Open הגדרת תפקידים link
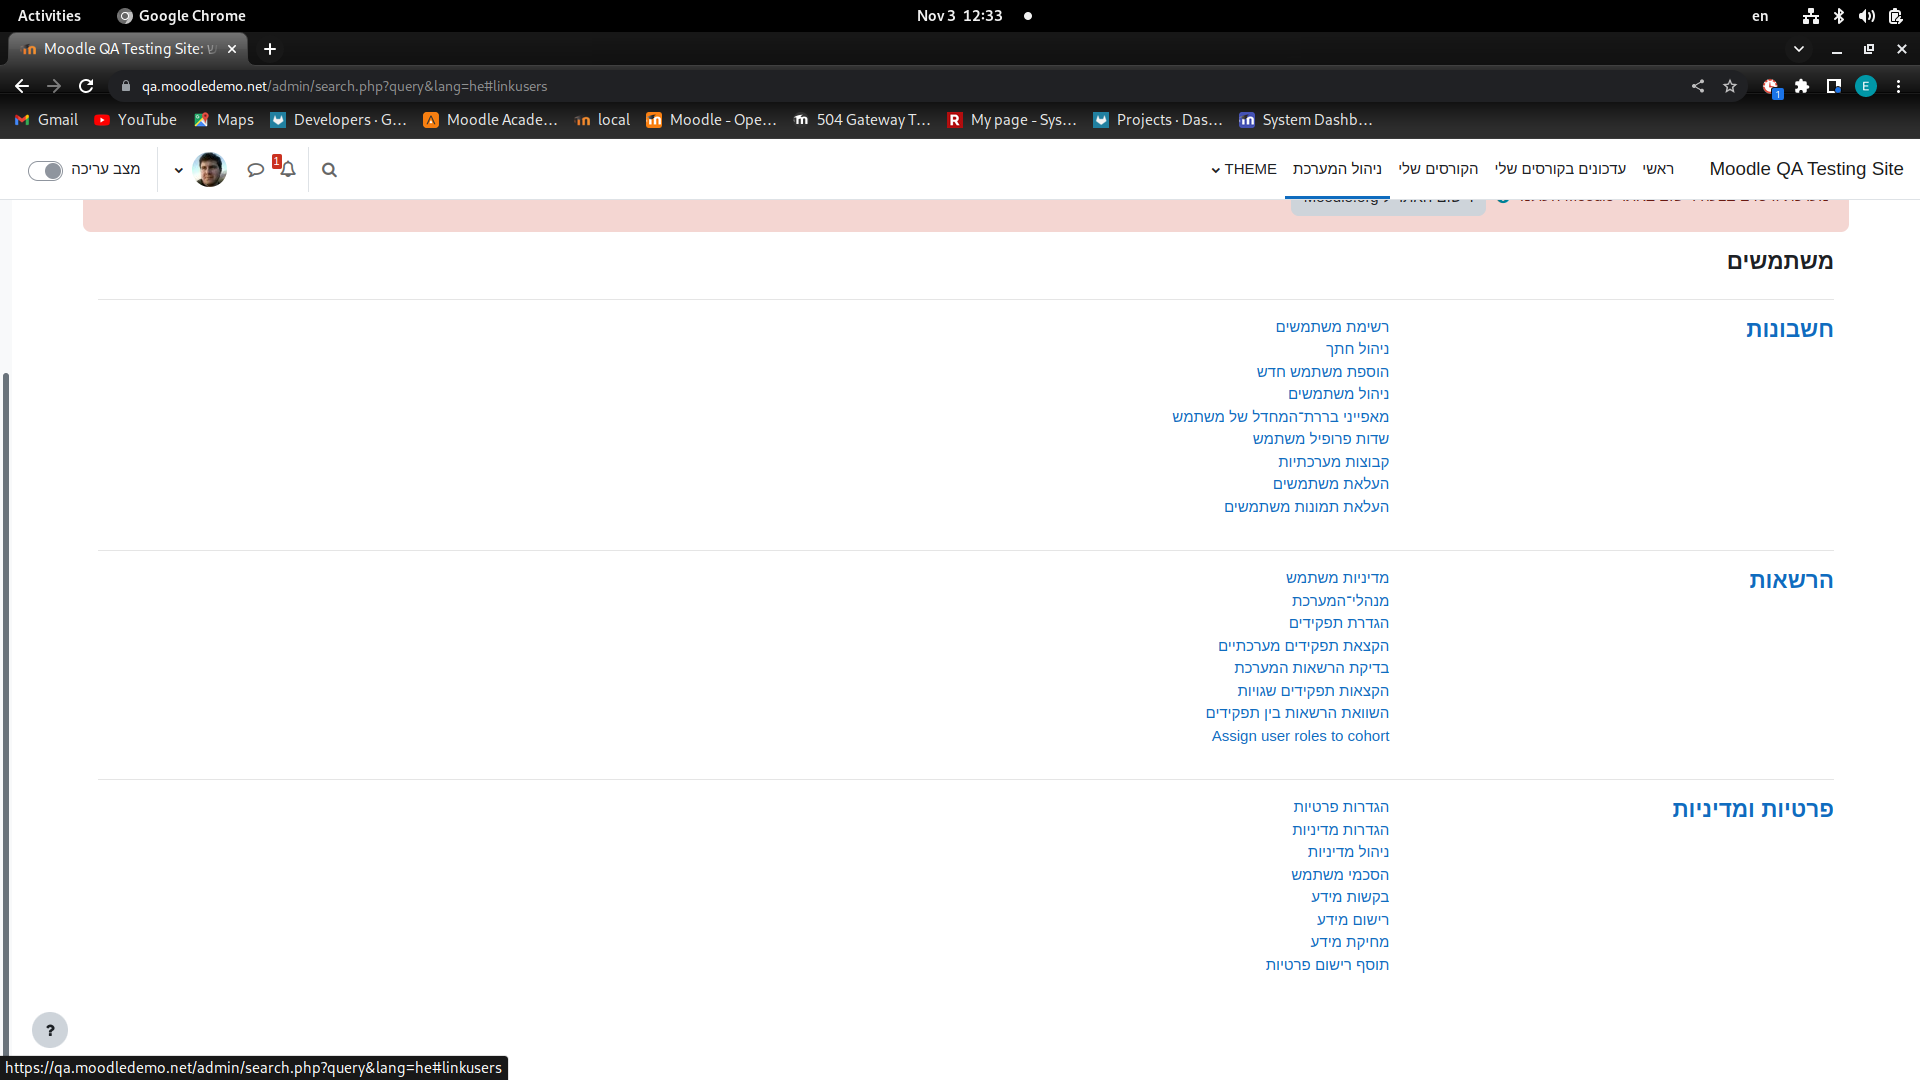The width and height of the screenshot is (1920, 1080). (x=1338, y=623)
